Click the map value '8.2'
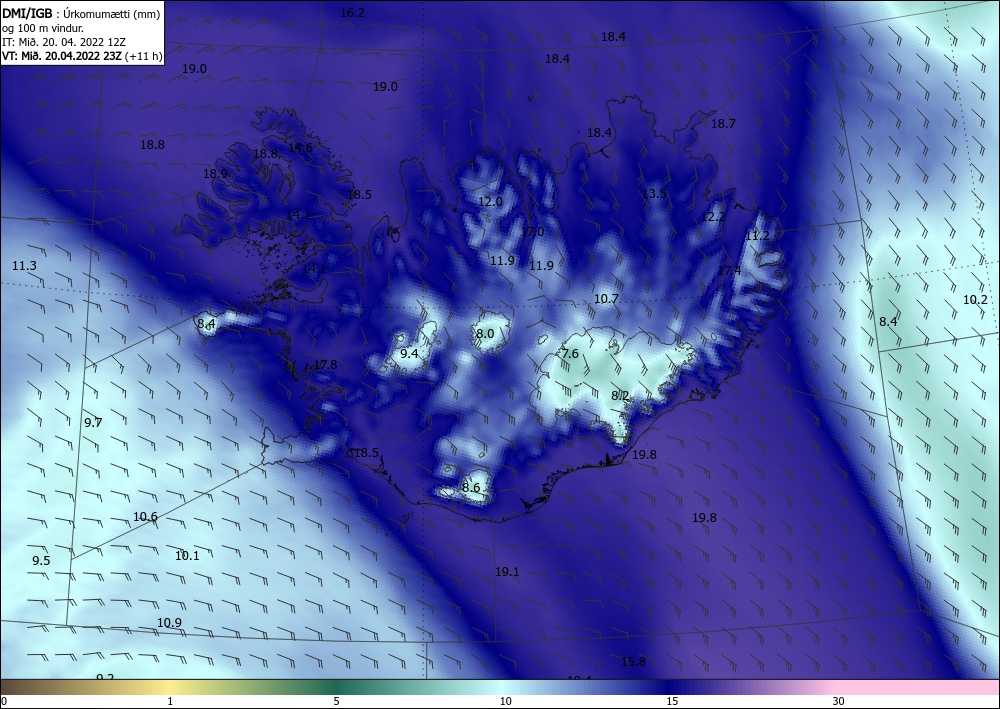 coord(621,396)
